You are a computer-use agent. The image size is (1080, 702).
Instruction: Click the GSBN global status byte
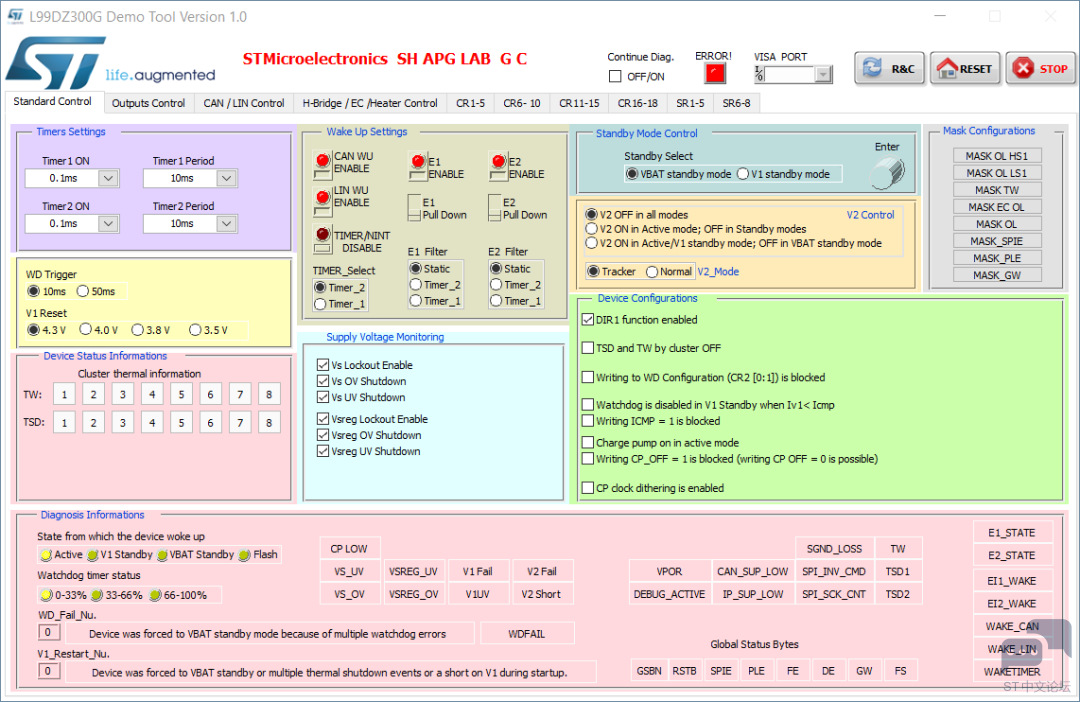pyautogui.click(x=649, y=671)
